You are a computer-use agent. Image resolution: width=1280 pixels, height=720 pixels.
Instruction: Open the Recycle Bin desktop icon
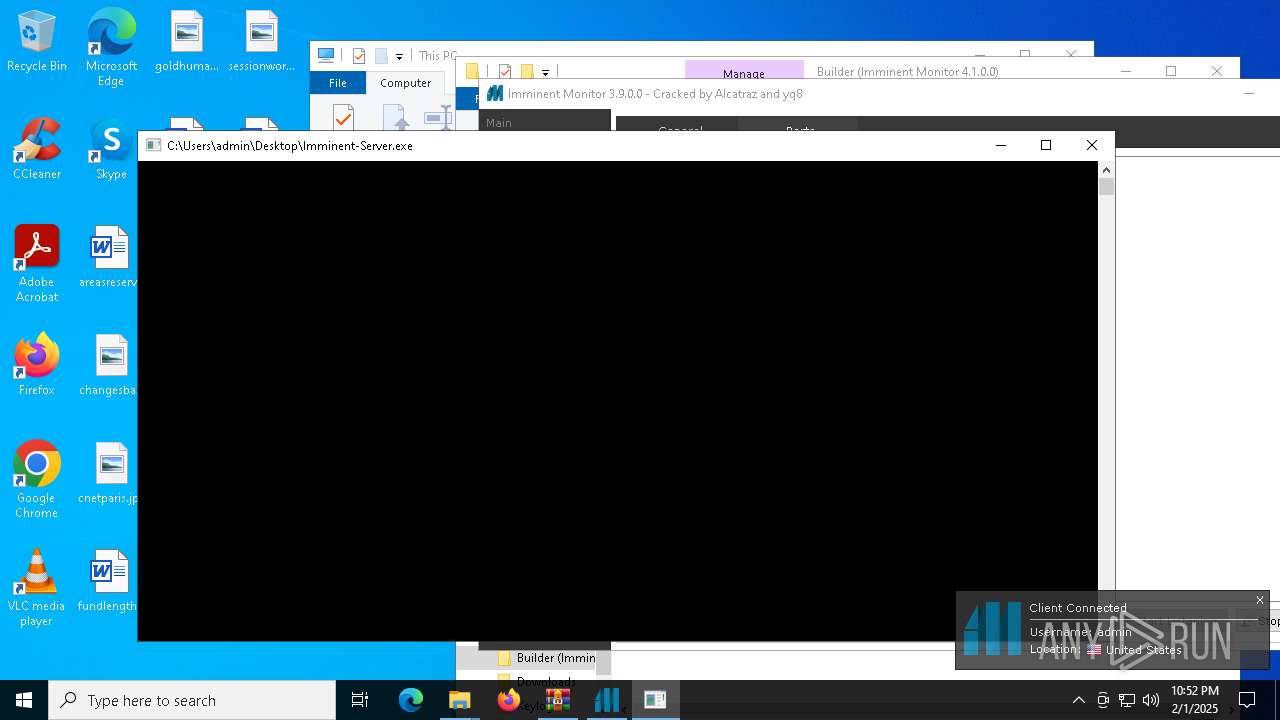click(37, 42)
